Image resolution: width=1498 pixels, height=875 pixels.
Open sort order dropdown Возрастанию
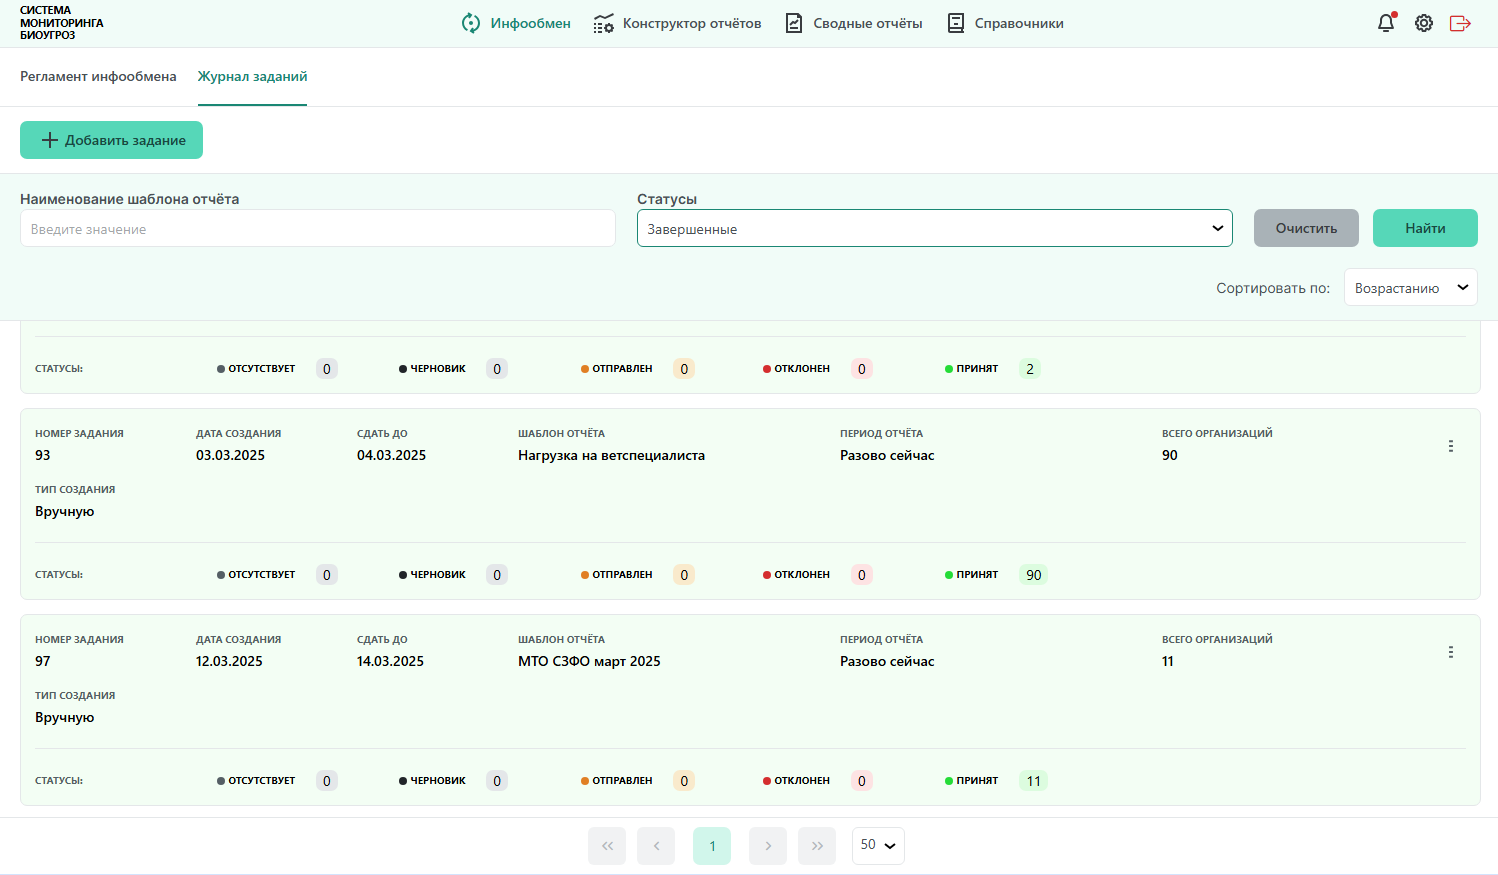(1411, 287)
